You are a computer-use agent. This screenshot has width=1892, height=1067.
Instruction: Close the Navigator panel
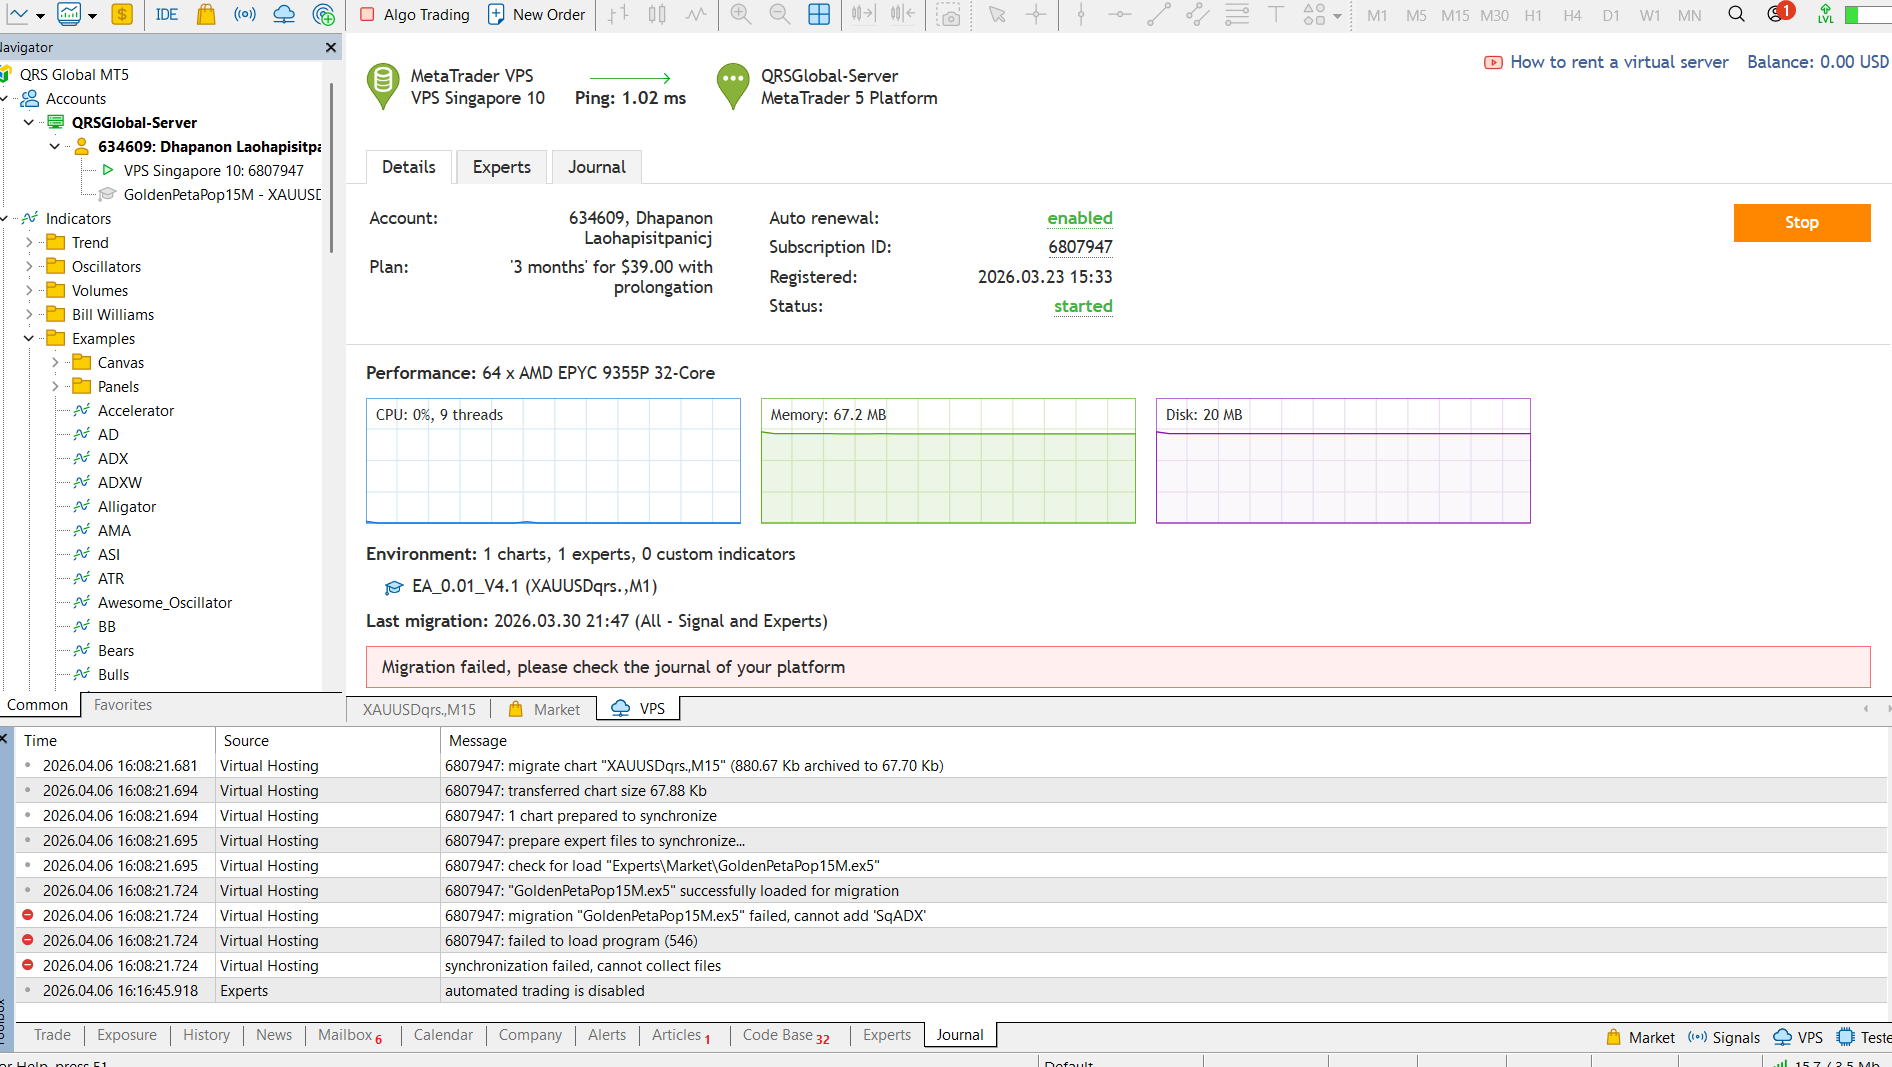pos(331,47)
